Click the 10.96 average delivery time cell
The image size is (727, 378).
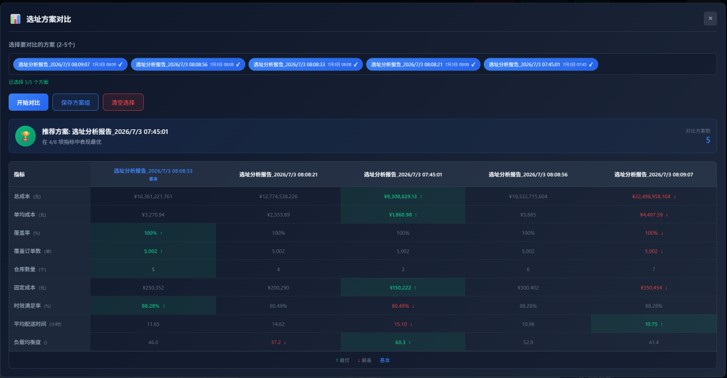click(x=528, y=324)
